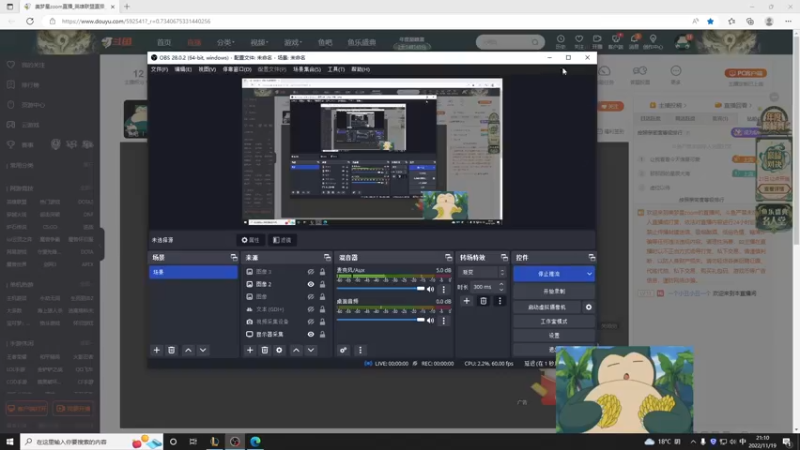Move the source up in the sources panel
Screen dimensions: 800x450
click(296, 350)
